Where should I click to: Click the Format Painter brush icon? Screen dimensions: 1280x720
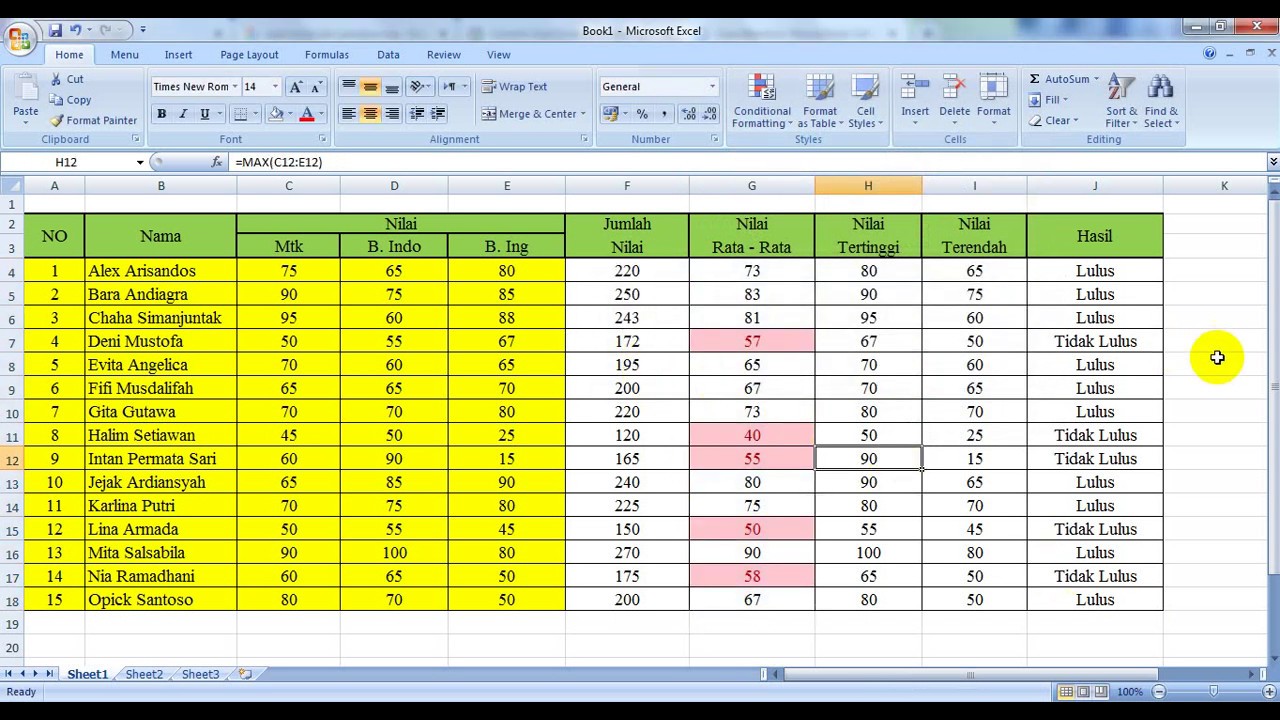[57, 121]
